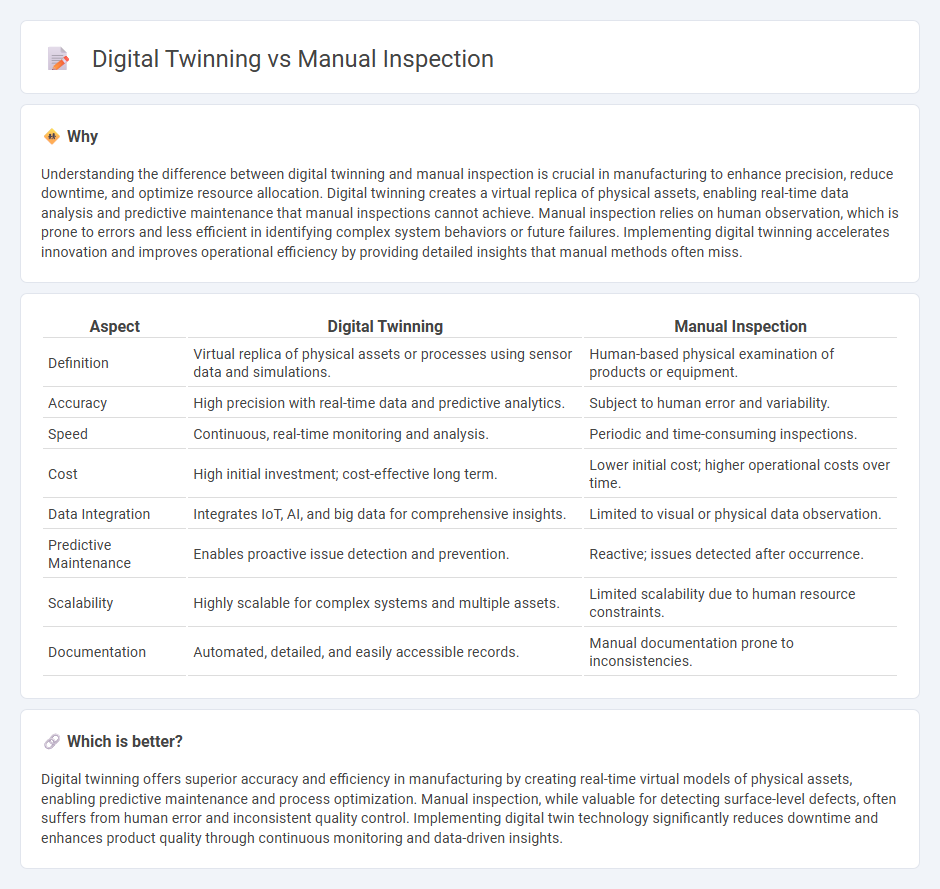This screenshot has width=940, height=889.
Task: Select the Definition row label
Action: 79,363
